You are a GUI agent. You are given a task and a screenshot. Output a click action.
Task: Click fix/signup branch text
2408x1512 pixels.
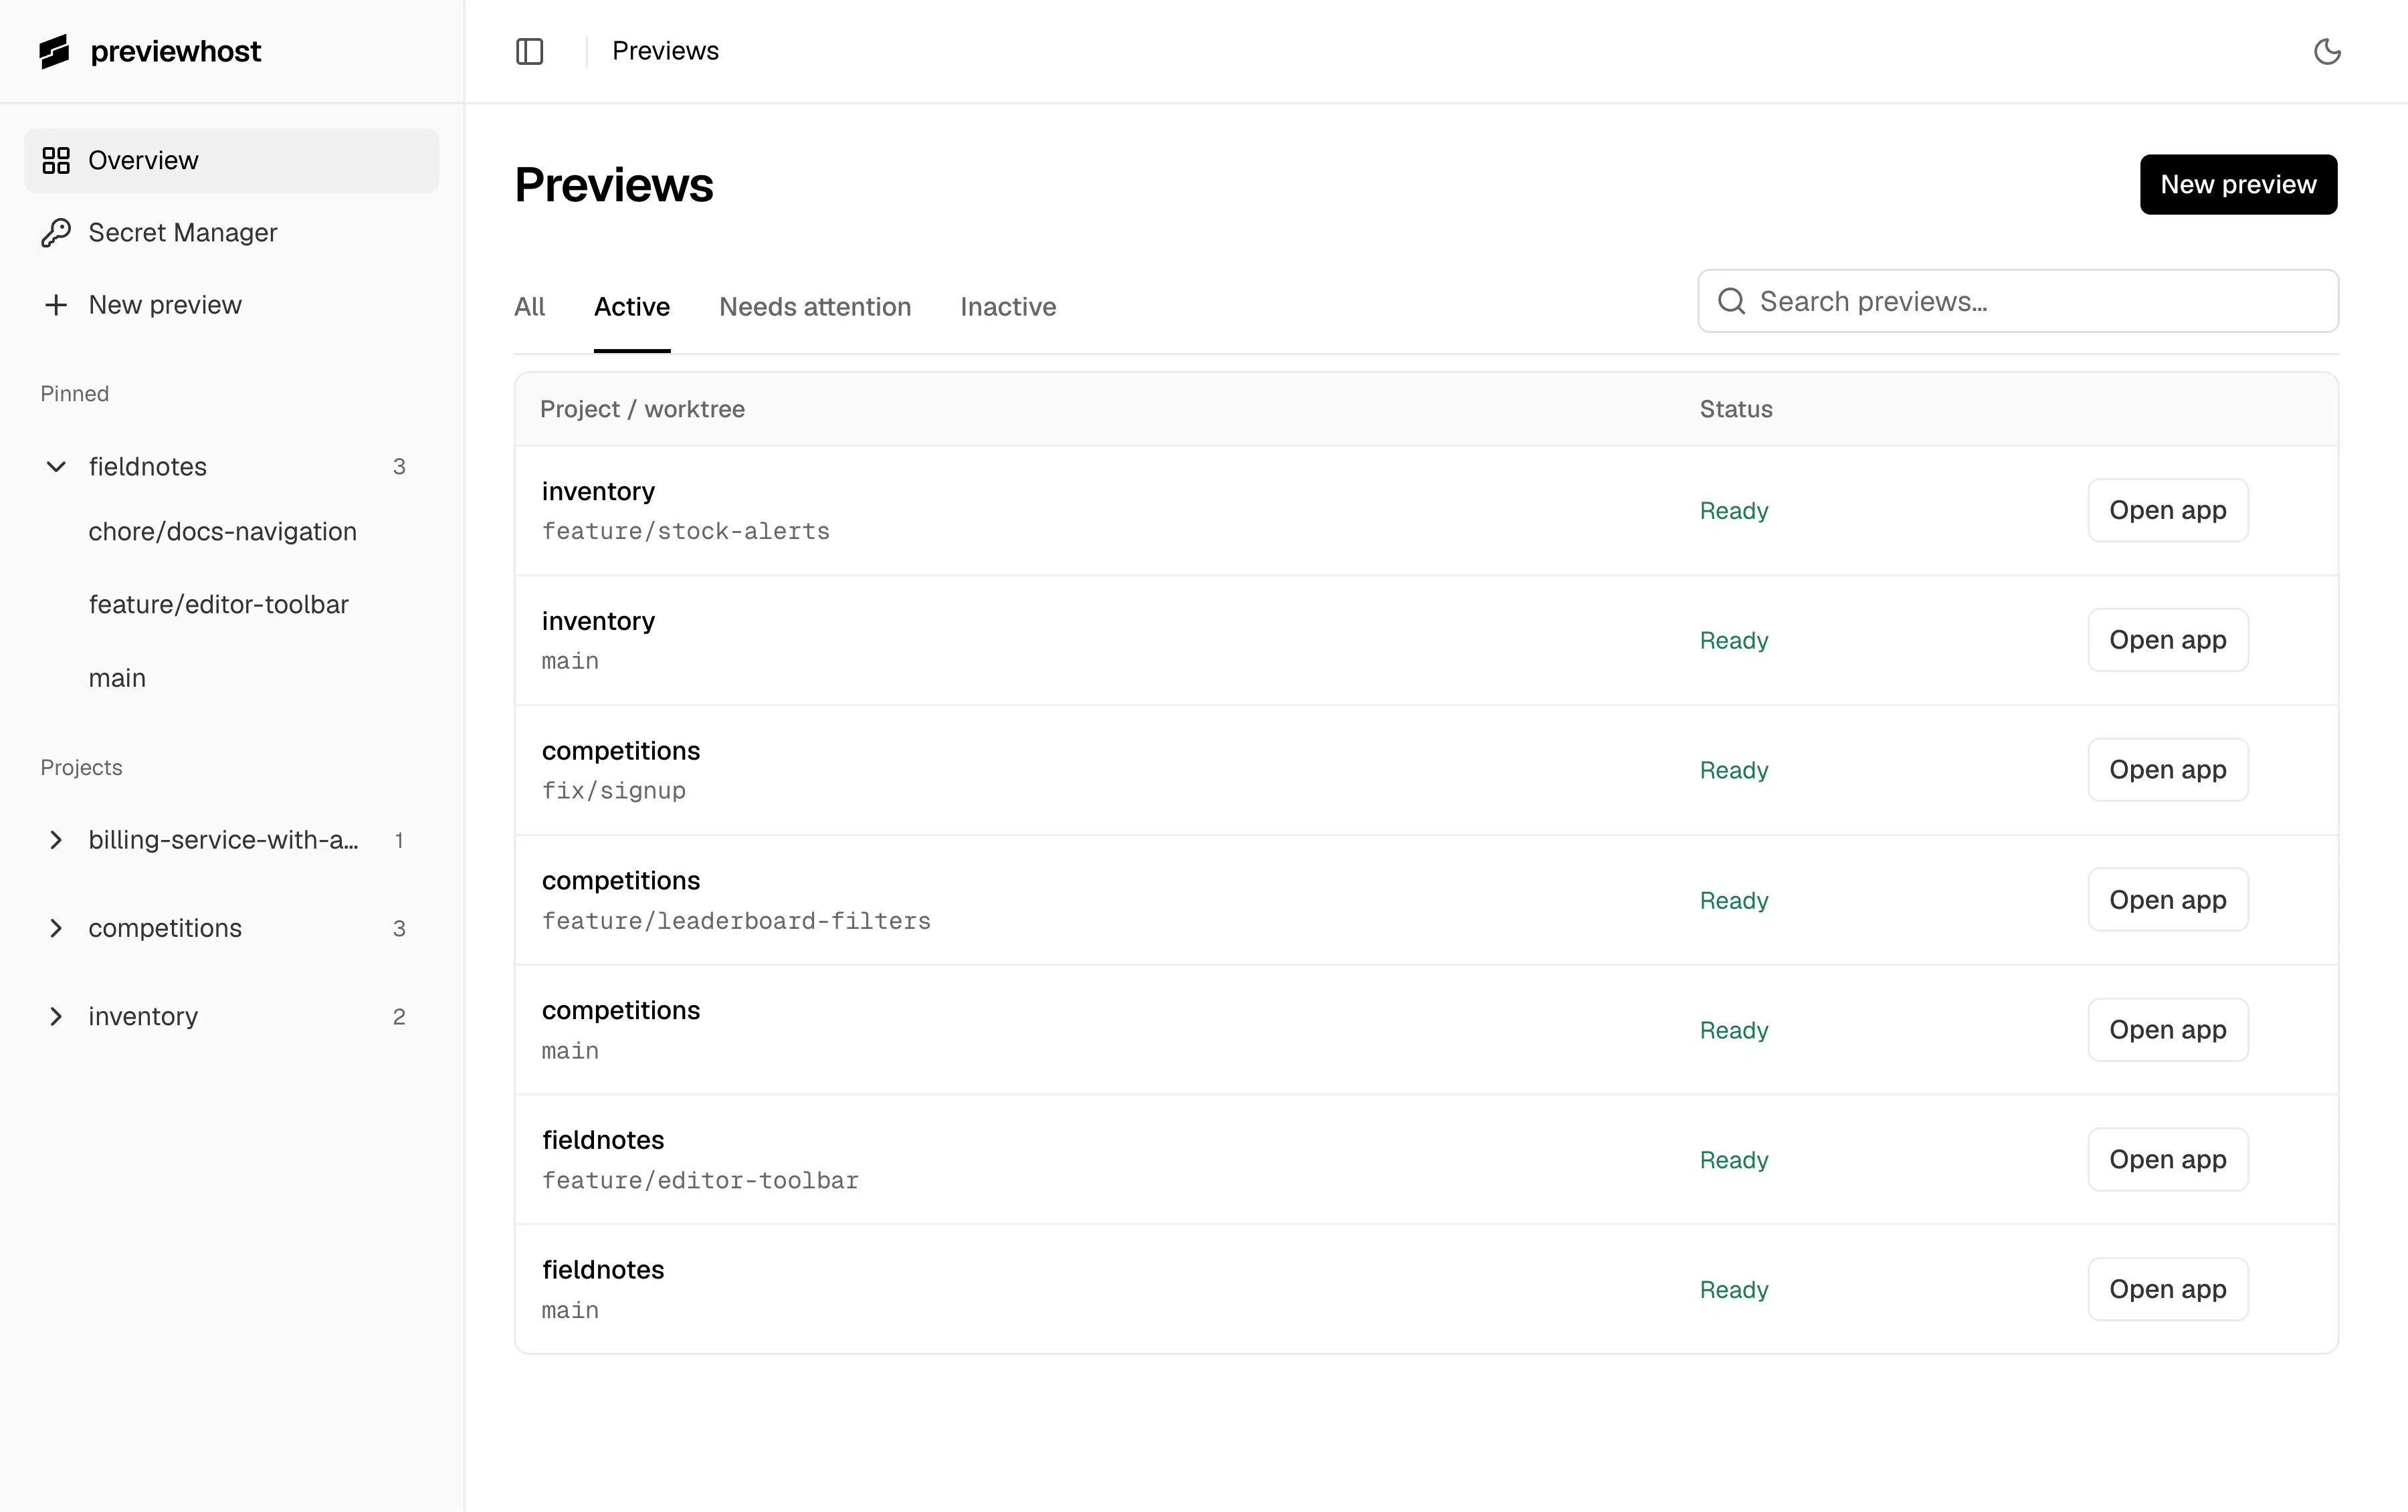[x=613, y=791]
